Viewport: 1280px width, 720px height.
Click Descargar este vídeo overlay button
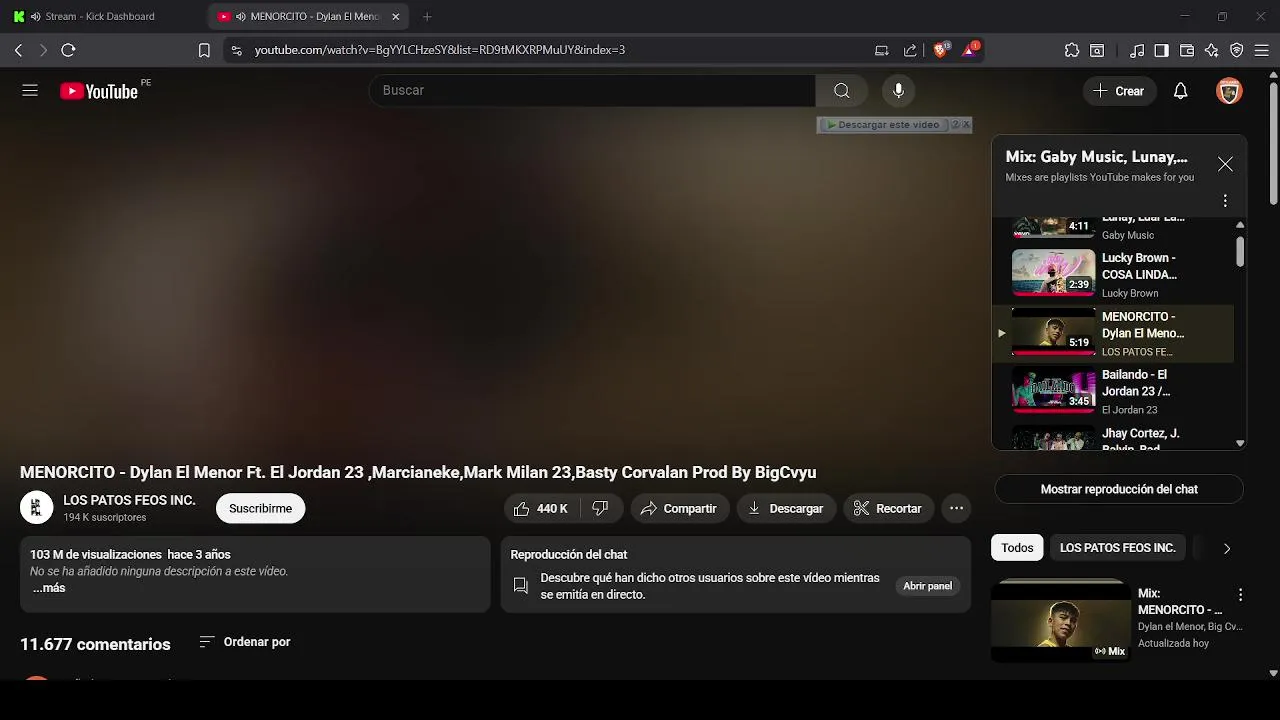[882, 125]
